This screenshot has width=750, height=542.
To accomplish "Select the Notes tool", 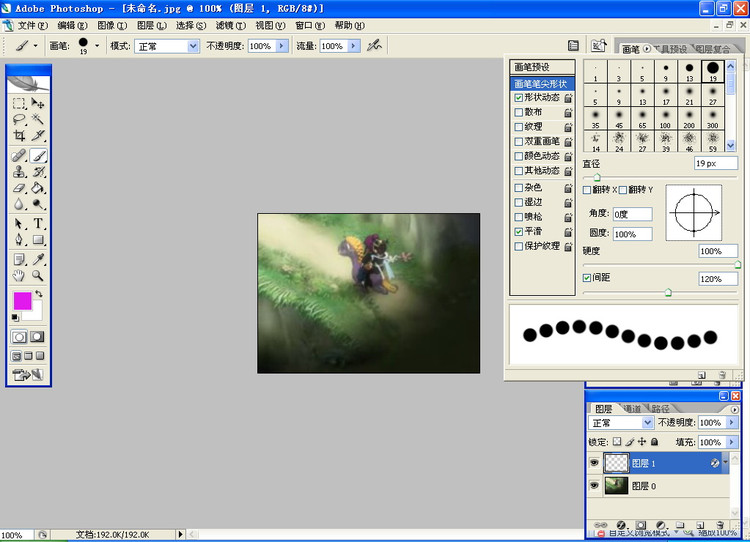I will 19,260.
